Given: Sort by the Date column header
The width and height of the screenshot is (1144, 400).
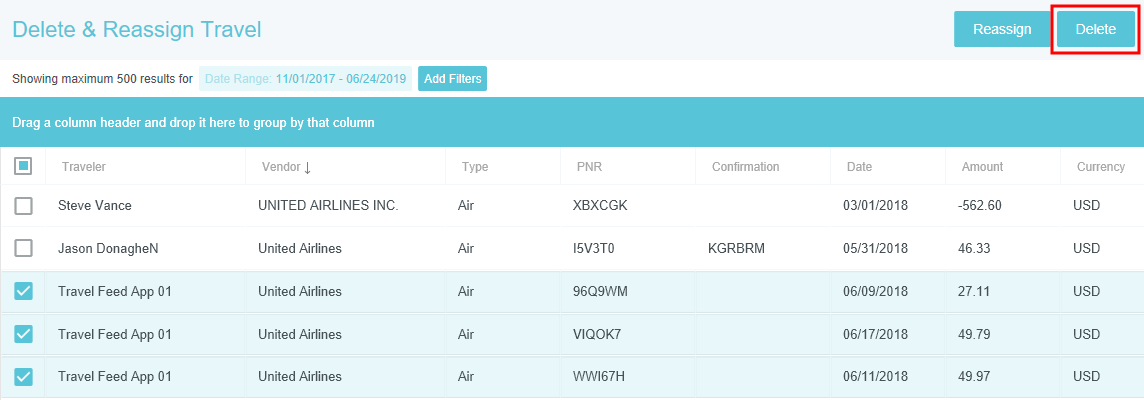Looking at the screenshot, I should pos(859,167).
